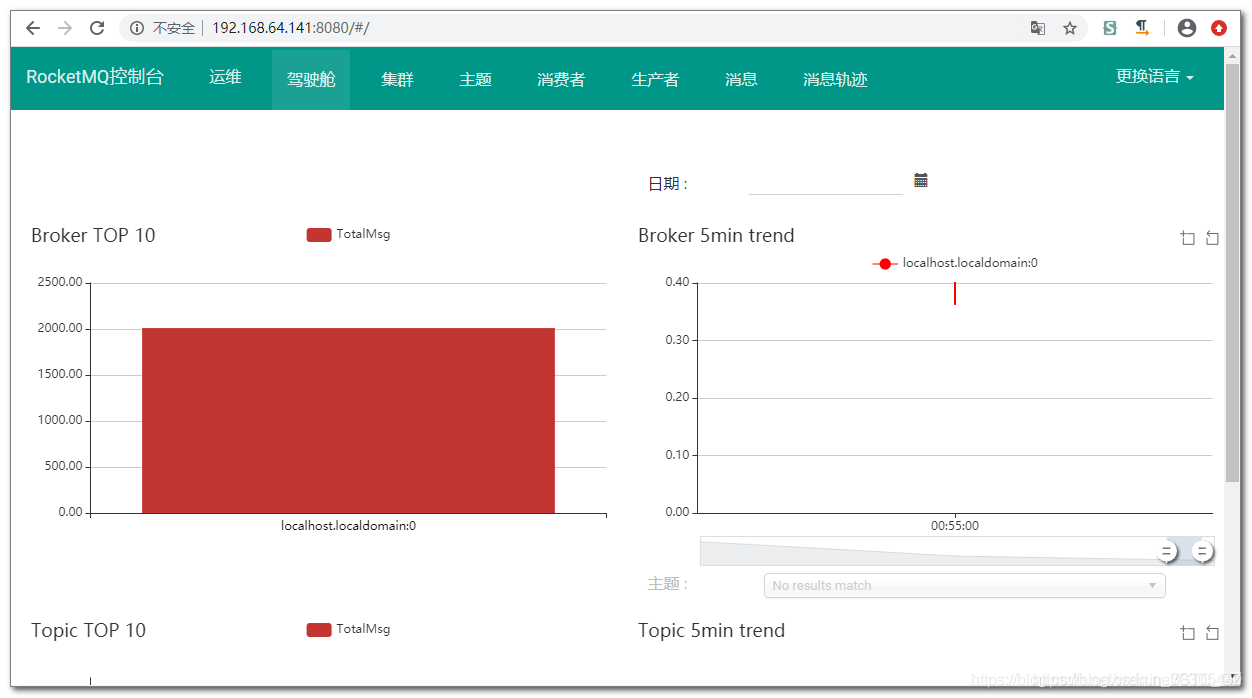This screenshot has height=698, width=1252.
Task: Click the red Chrome update icon
Action: 1219,28
